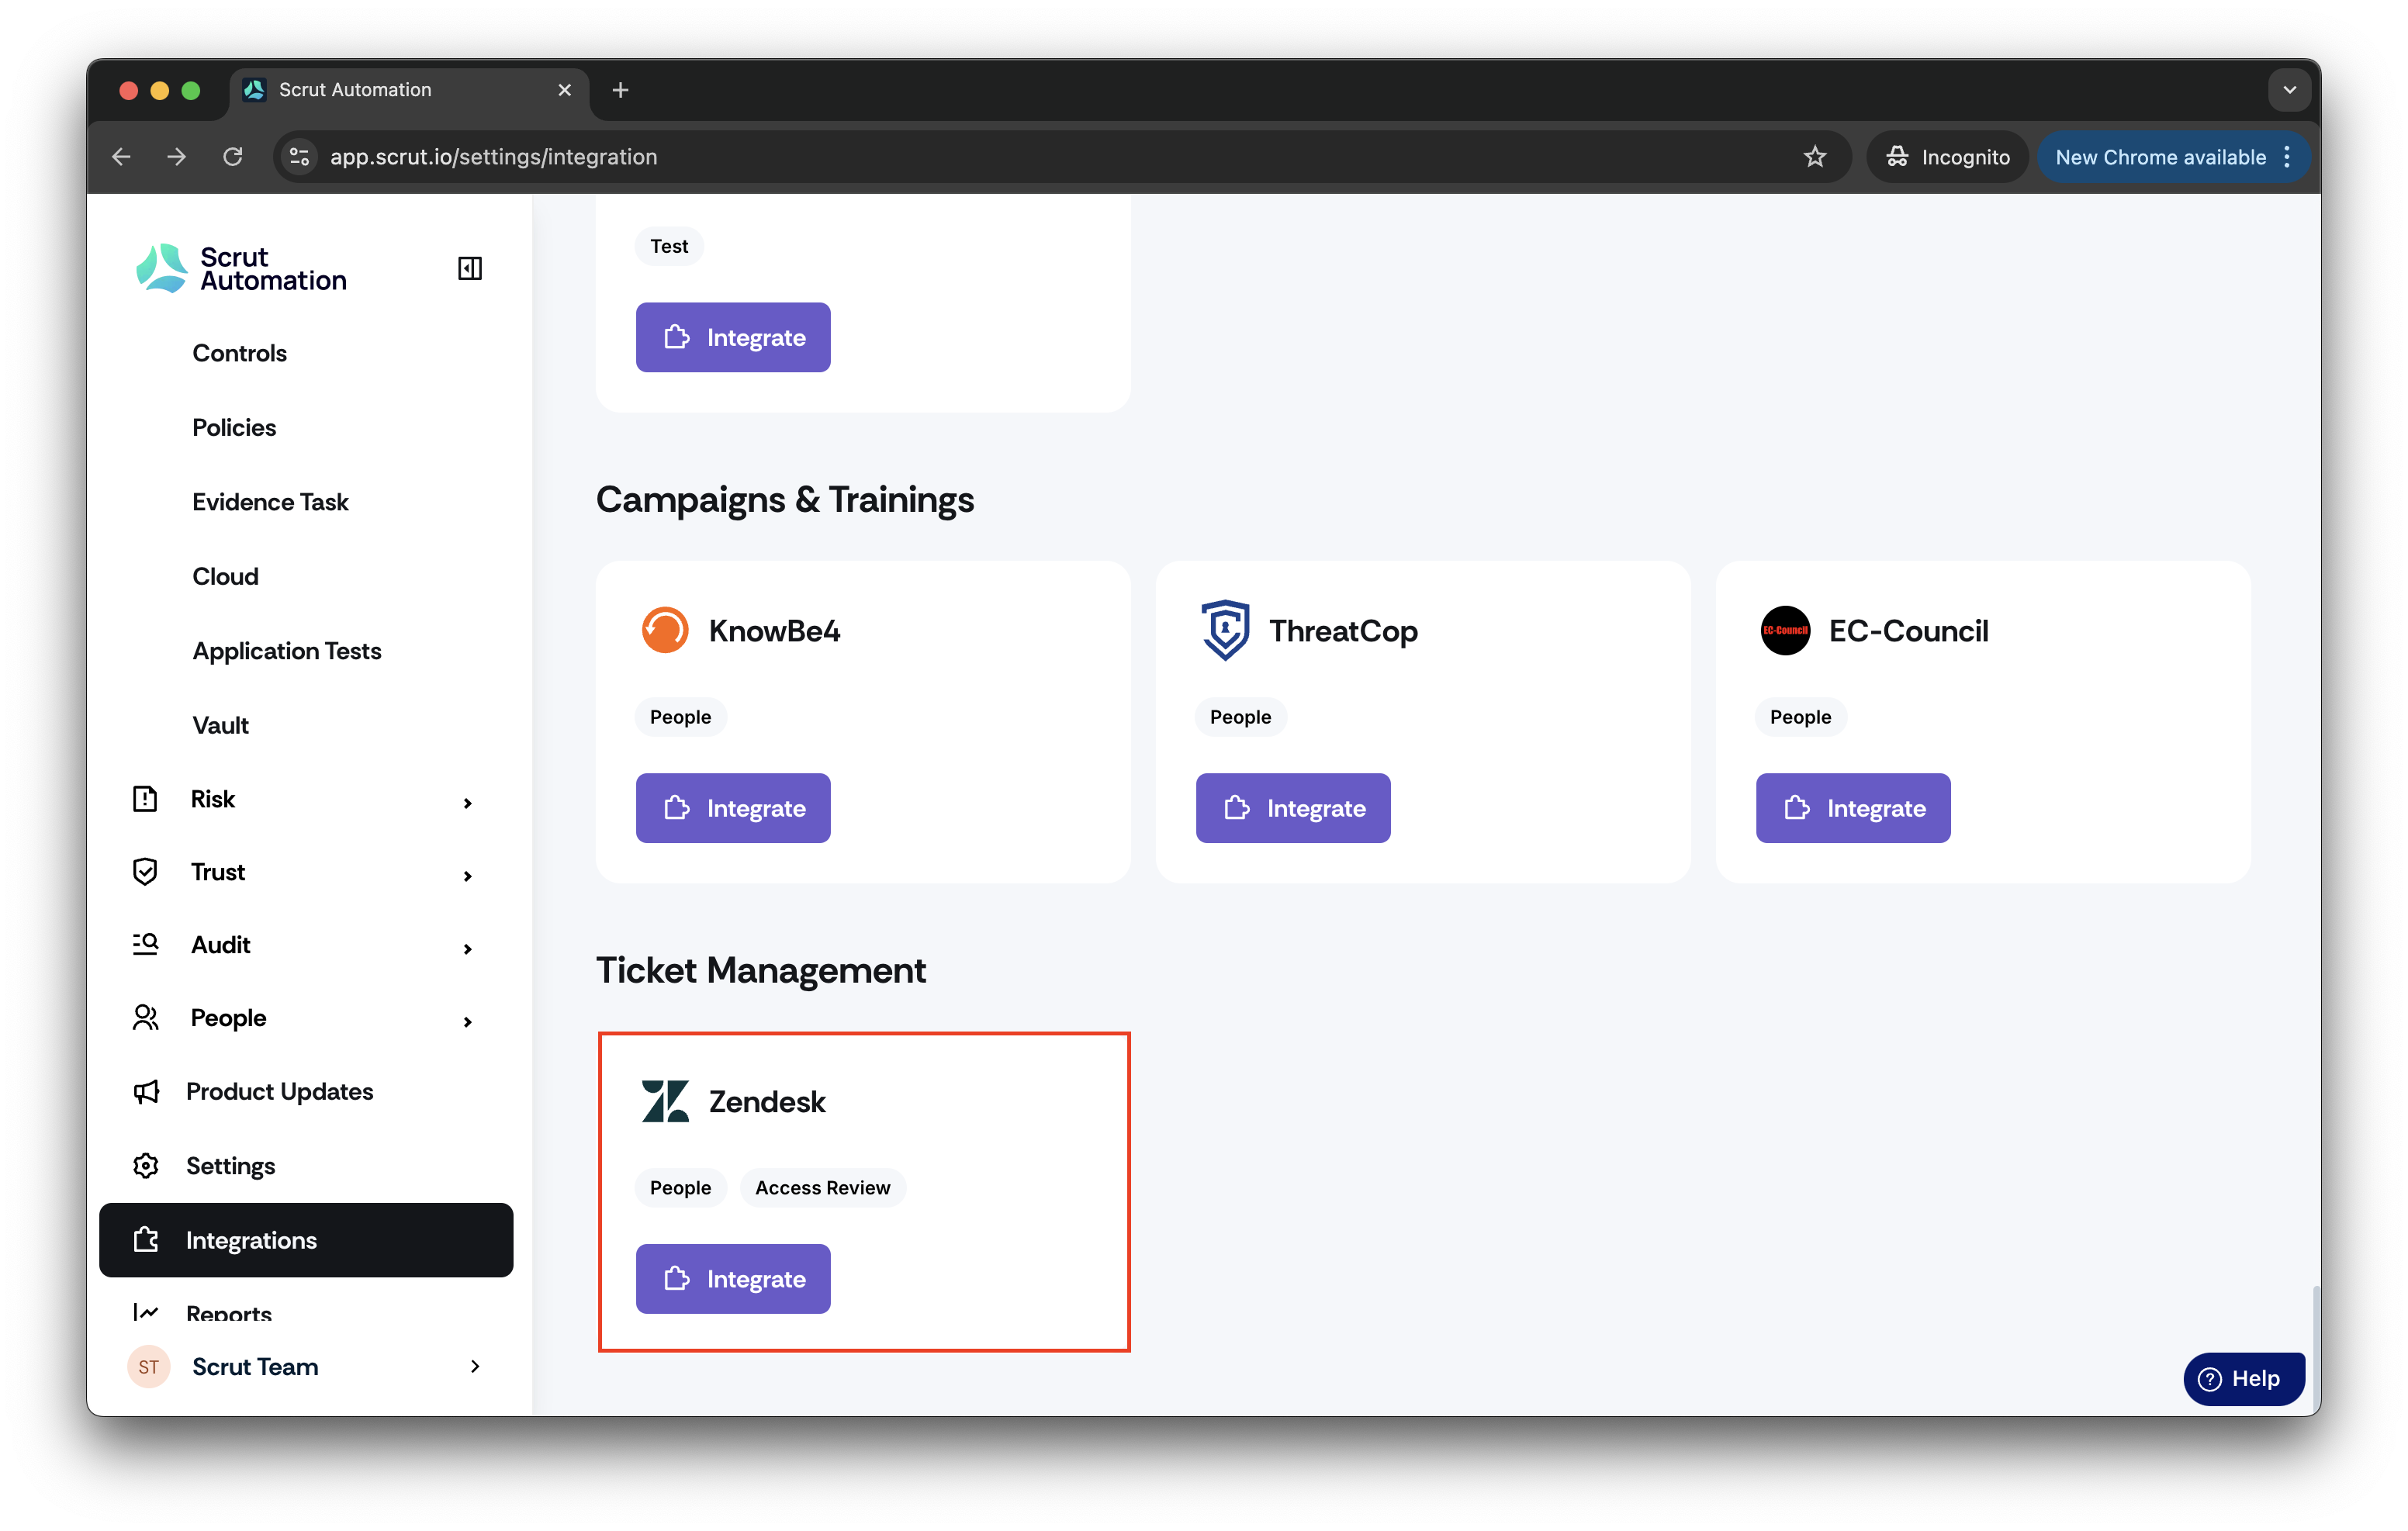Click the ThreatCop shield logo
Image resolution: width=2408 pixels, height=1531 pixels.
point(1224,630)
